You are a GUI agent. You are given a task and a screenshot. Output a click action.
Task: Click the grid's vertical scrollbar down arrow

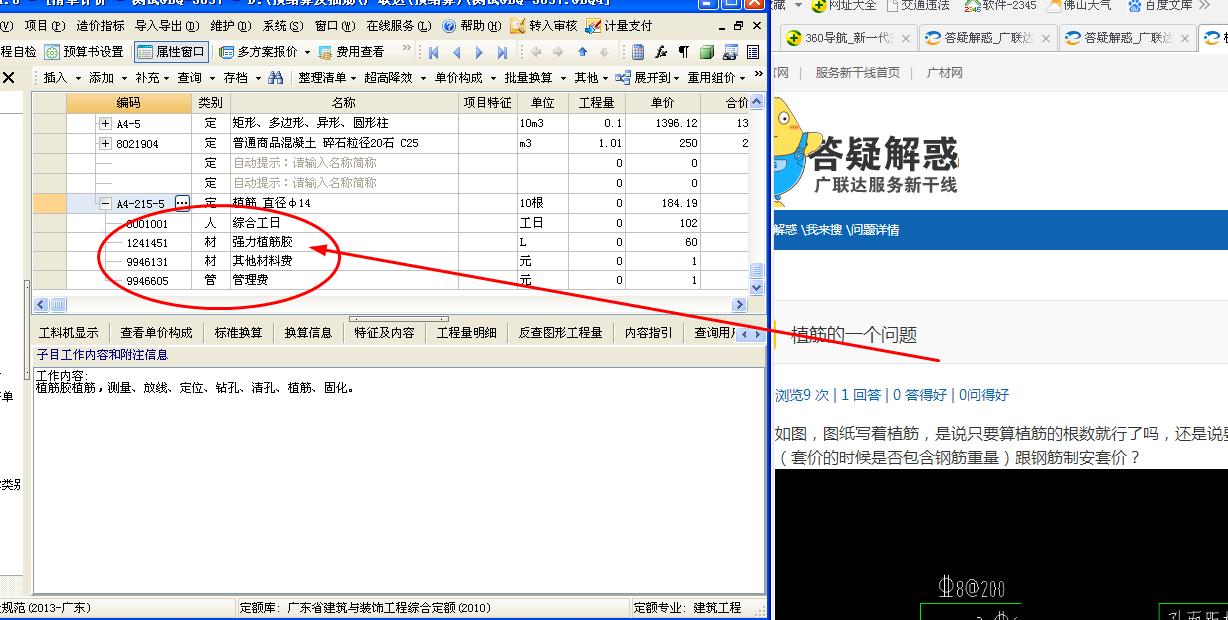757,288
